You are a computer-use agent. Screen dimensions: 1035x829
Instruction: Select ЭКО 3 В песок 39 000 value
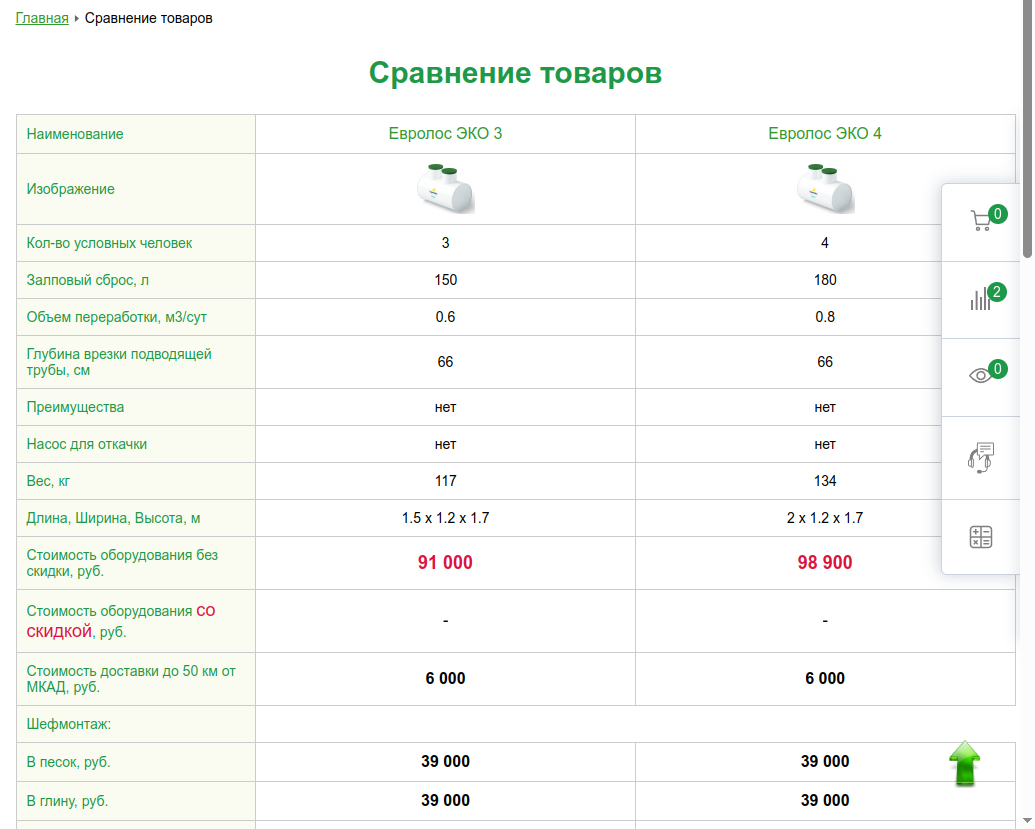tap(446, 761)
